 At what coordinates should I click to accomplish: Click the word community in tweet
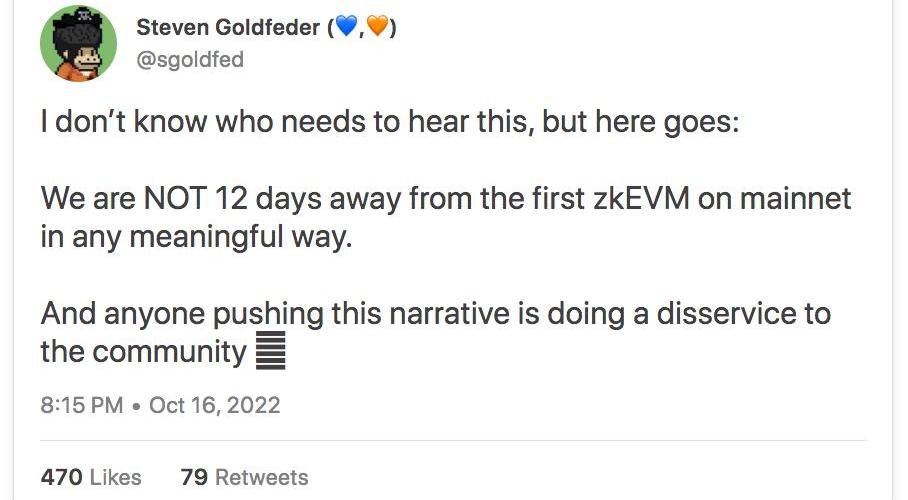169,352
